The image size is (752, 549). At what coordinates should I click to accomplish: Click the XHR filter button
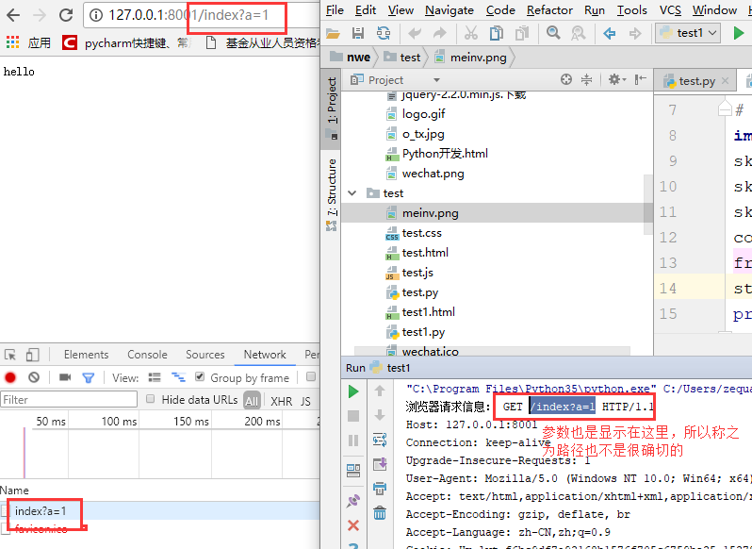point(281,400)
